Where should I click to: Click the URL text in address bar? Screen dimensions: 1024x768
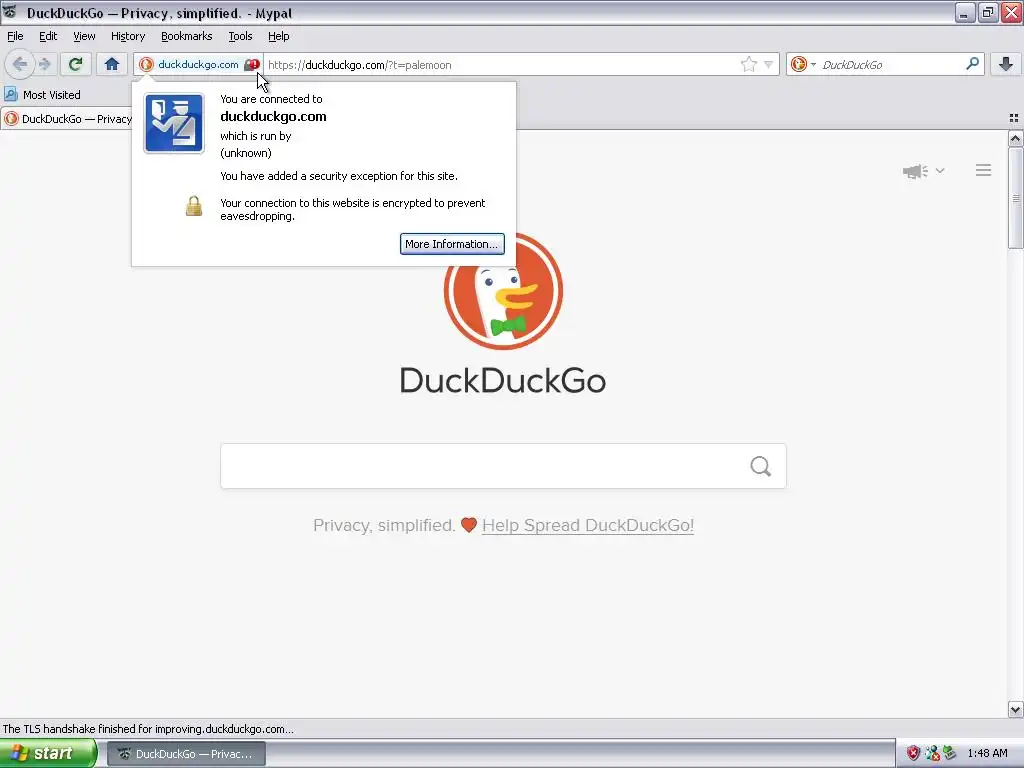pyautogui.click(x=360, y=65)
